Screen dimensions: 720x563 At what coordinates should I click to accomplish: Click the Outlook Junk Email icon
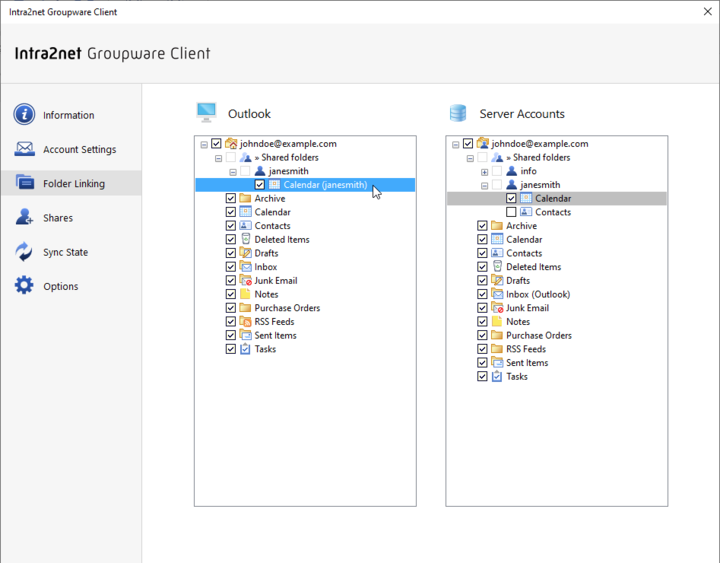click(x=246, y=281)
